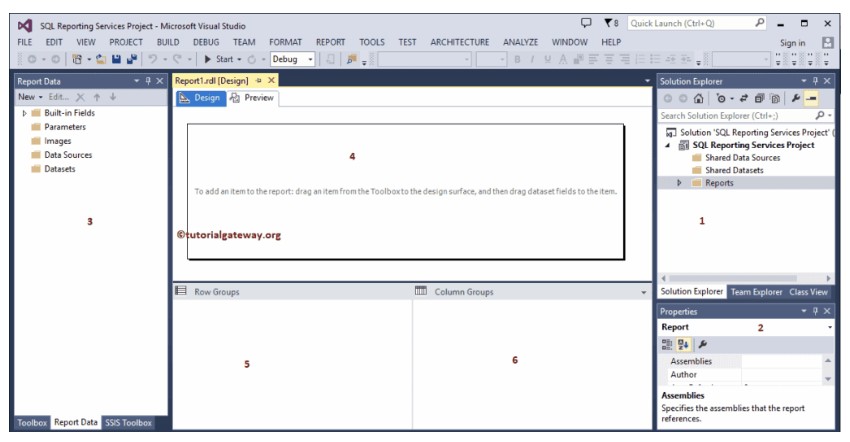Click the Preview Selected Items icon
Viewport: 850px width, 442px height.
811,98
